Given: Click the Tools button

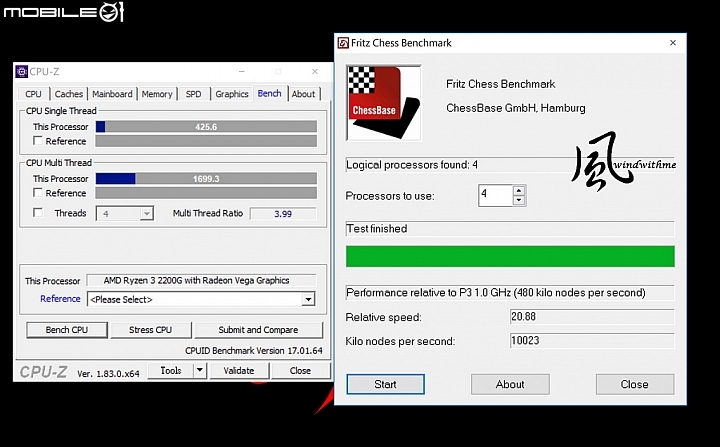Looking at the screenshot, I should point(171,370).
